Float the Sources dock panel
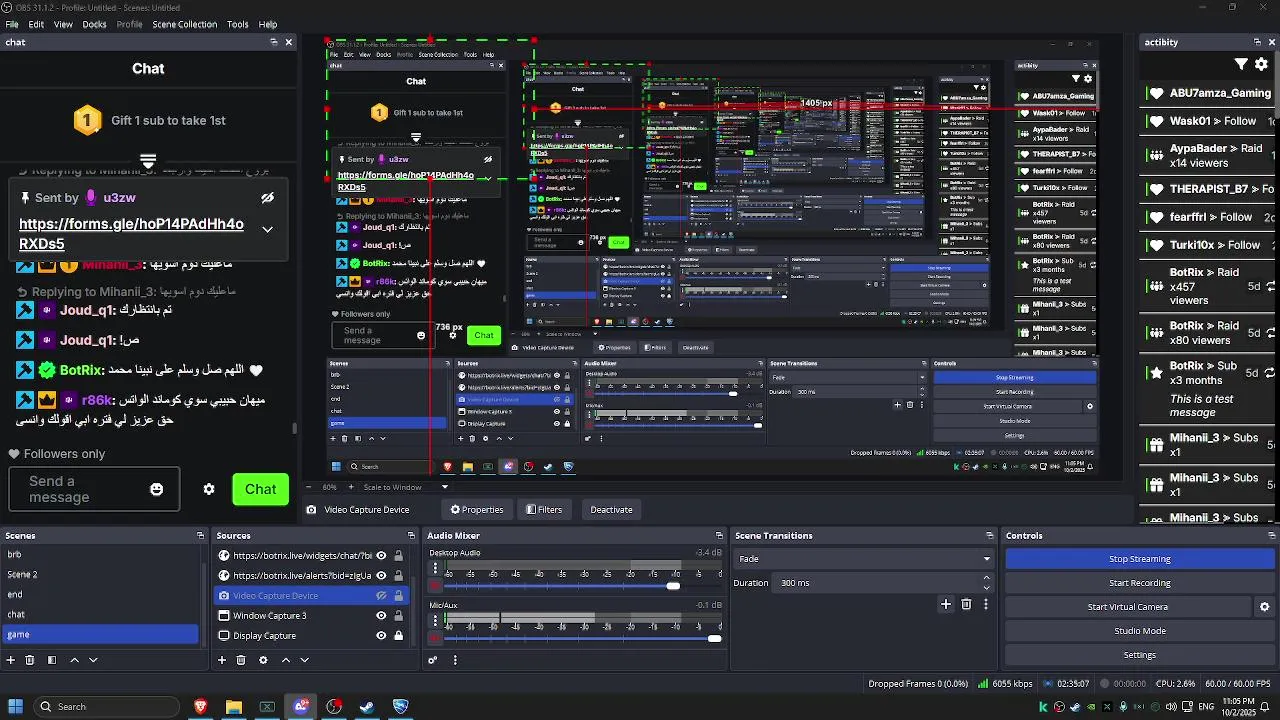1280x720 pixels. click(x=410, y=536)
